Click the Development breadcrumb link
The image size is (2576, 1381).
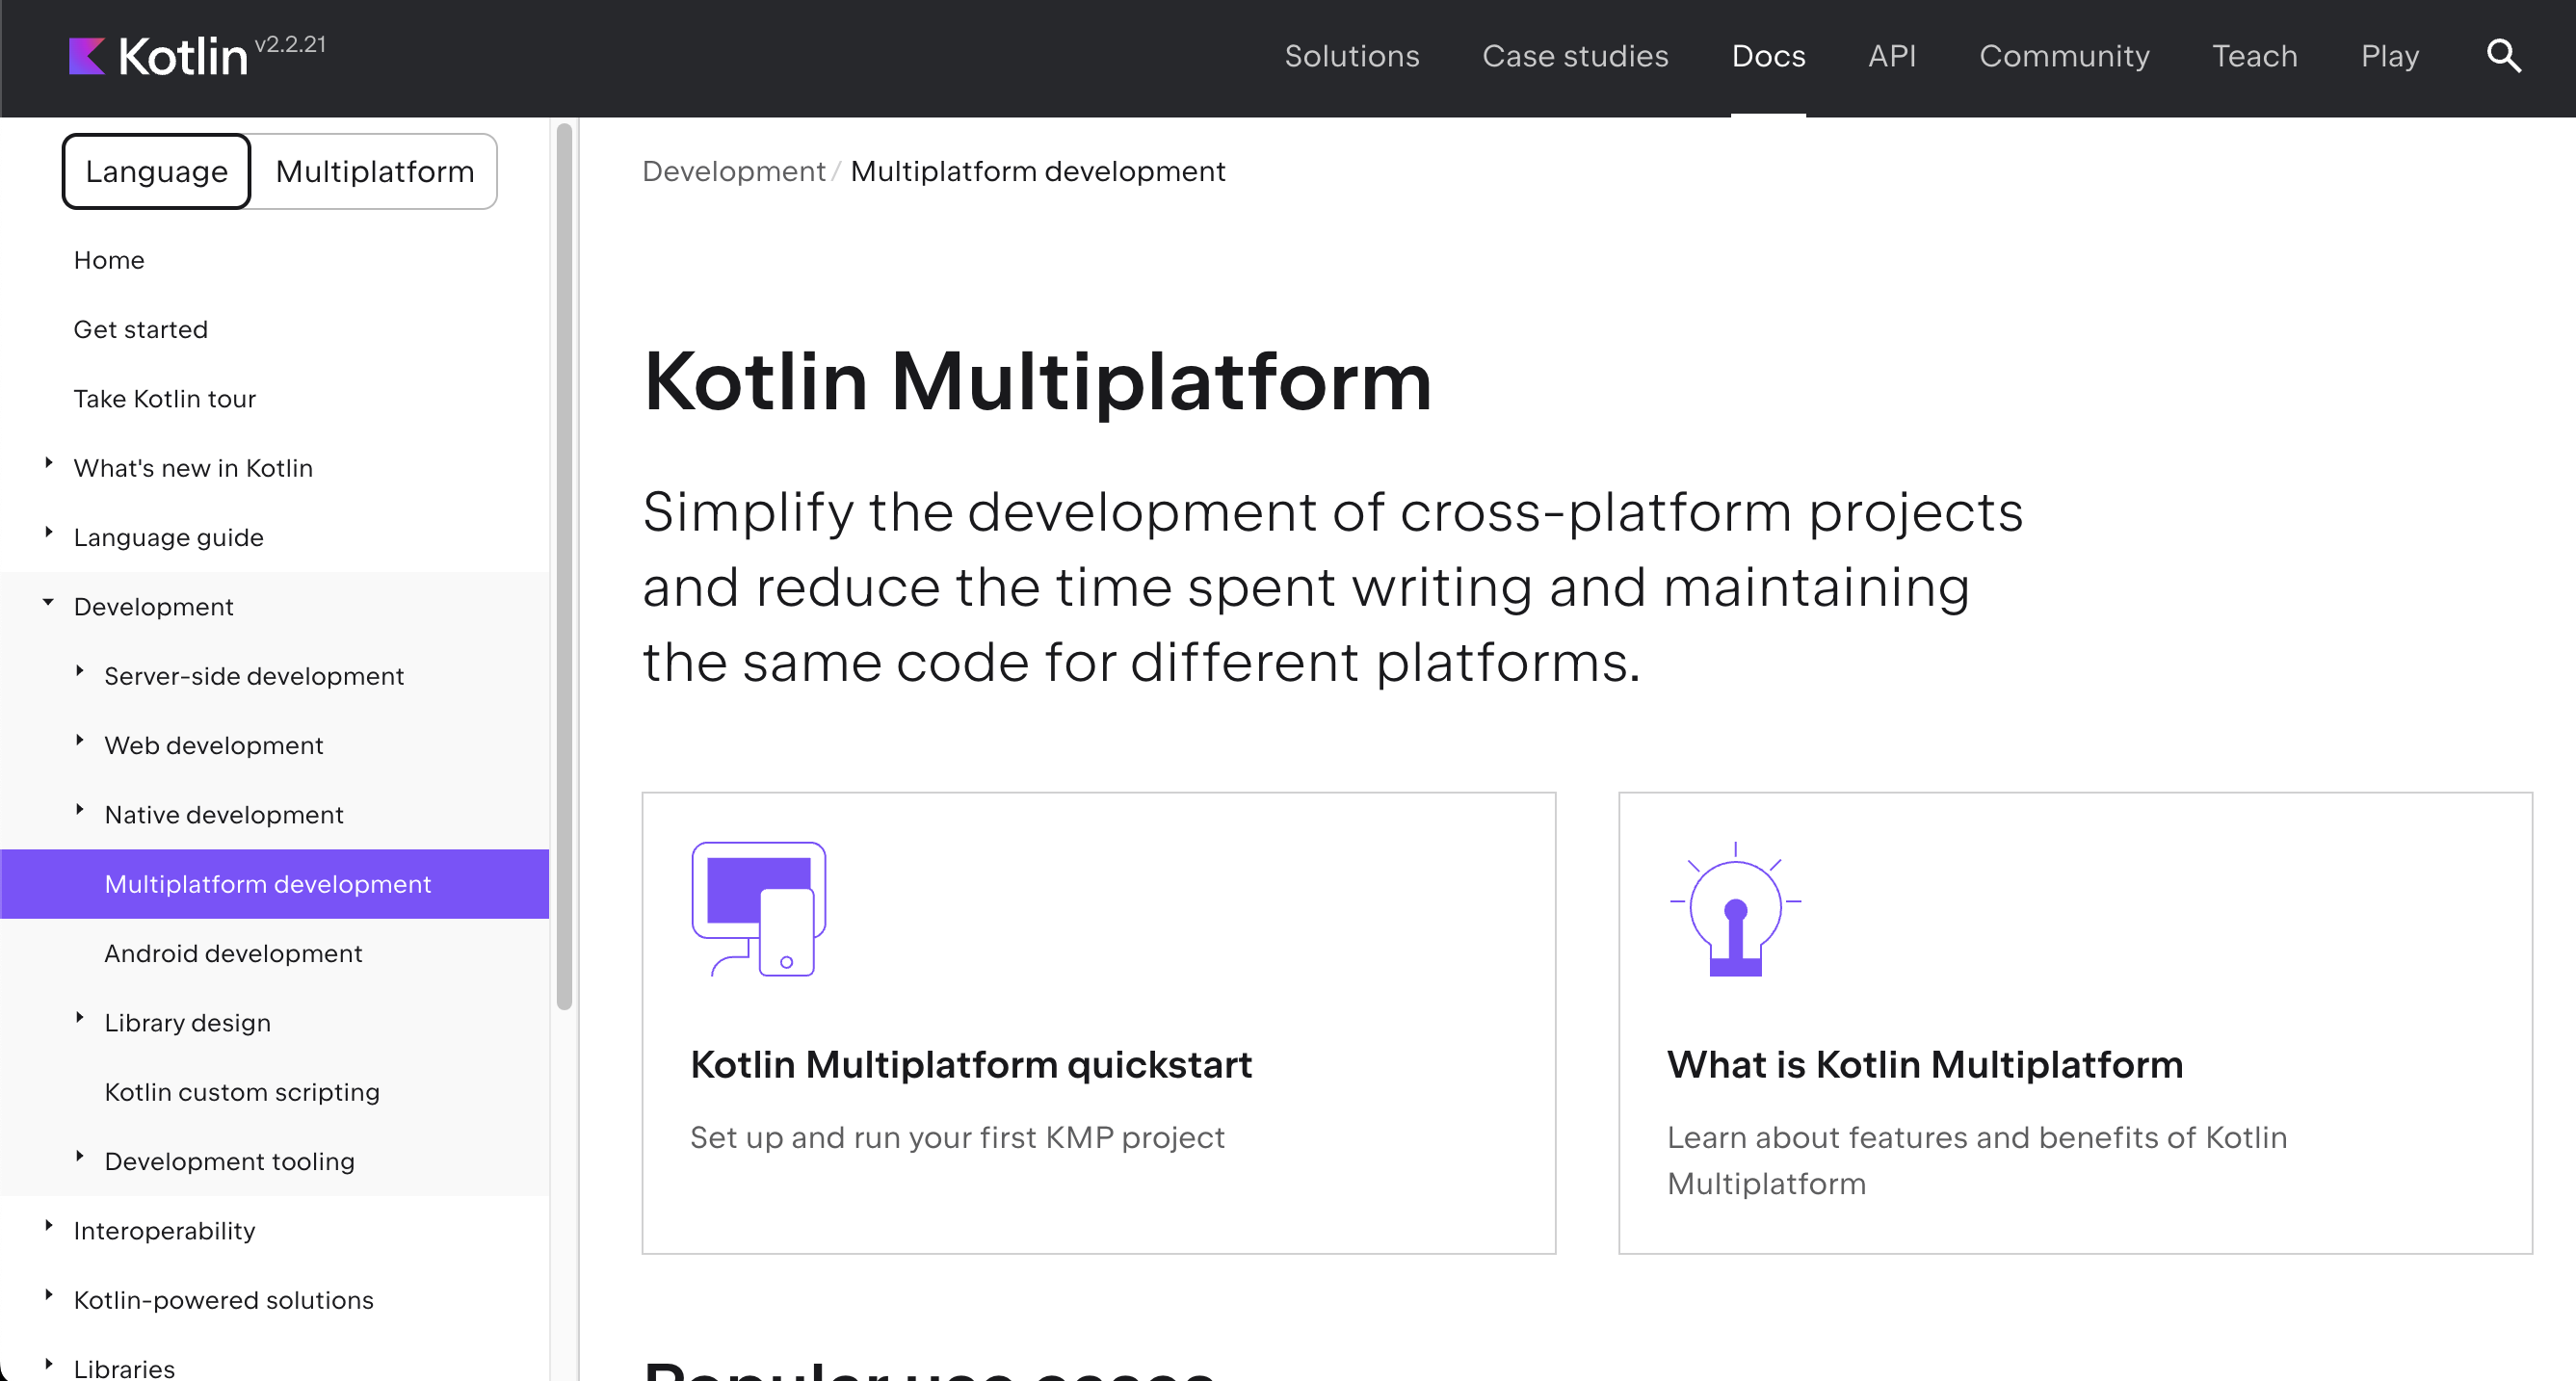734,171
